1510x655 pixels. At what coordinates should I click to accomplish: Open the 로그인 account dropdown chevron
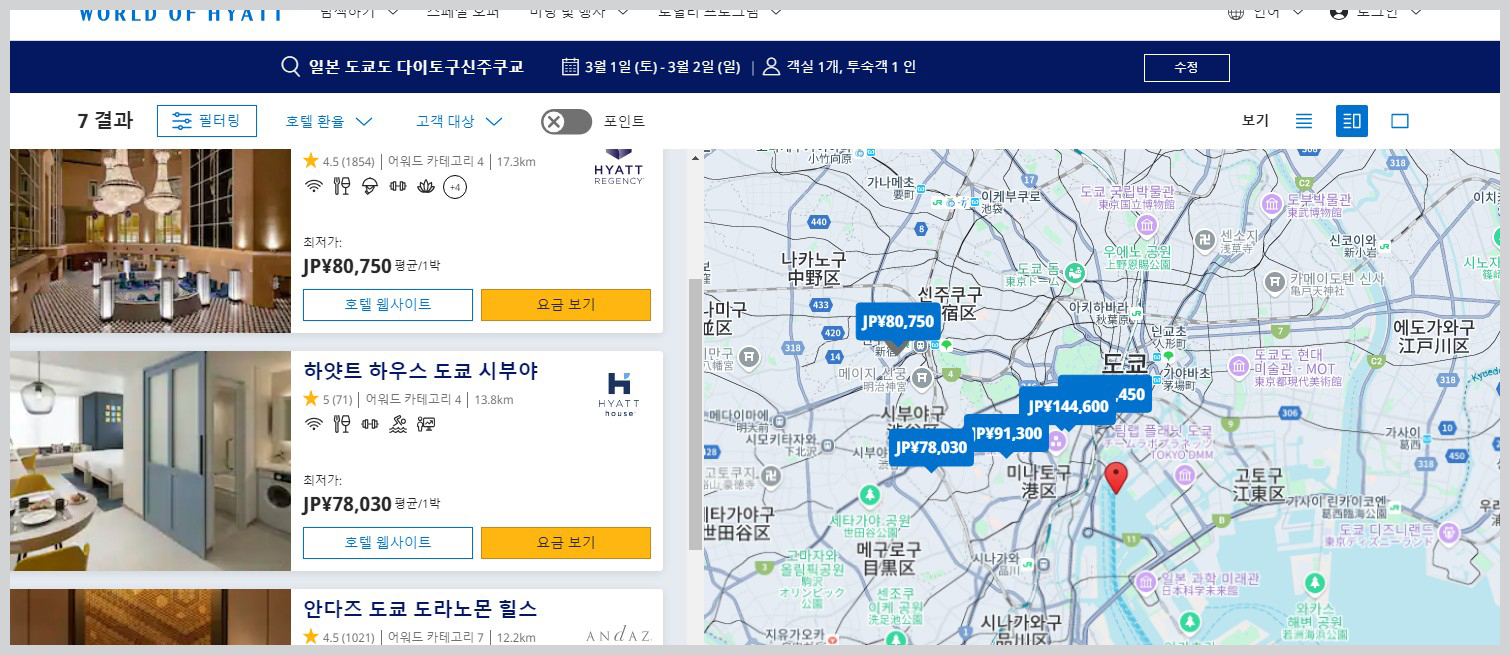tap(1418, 13)
